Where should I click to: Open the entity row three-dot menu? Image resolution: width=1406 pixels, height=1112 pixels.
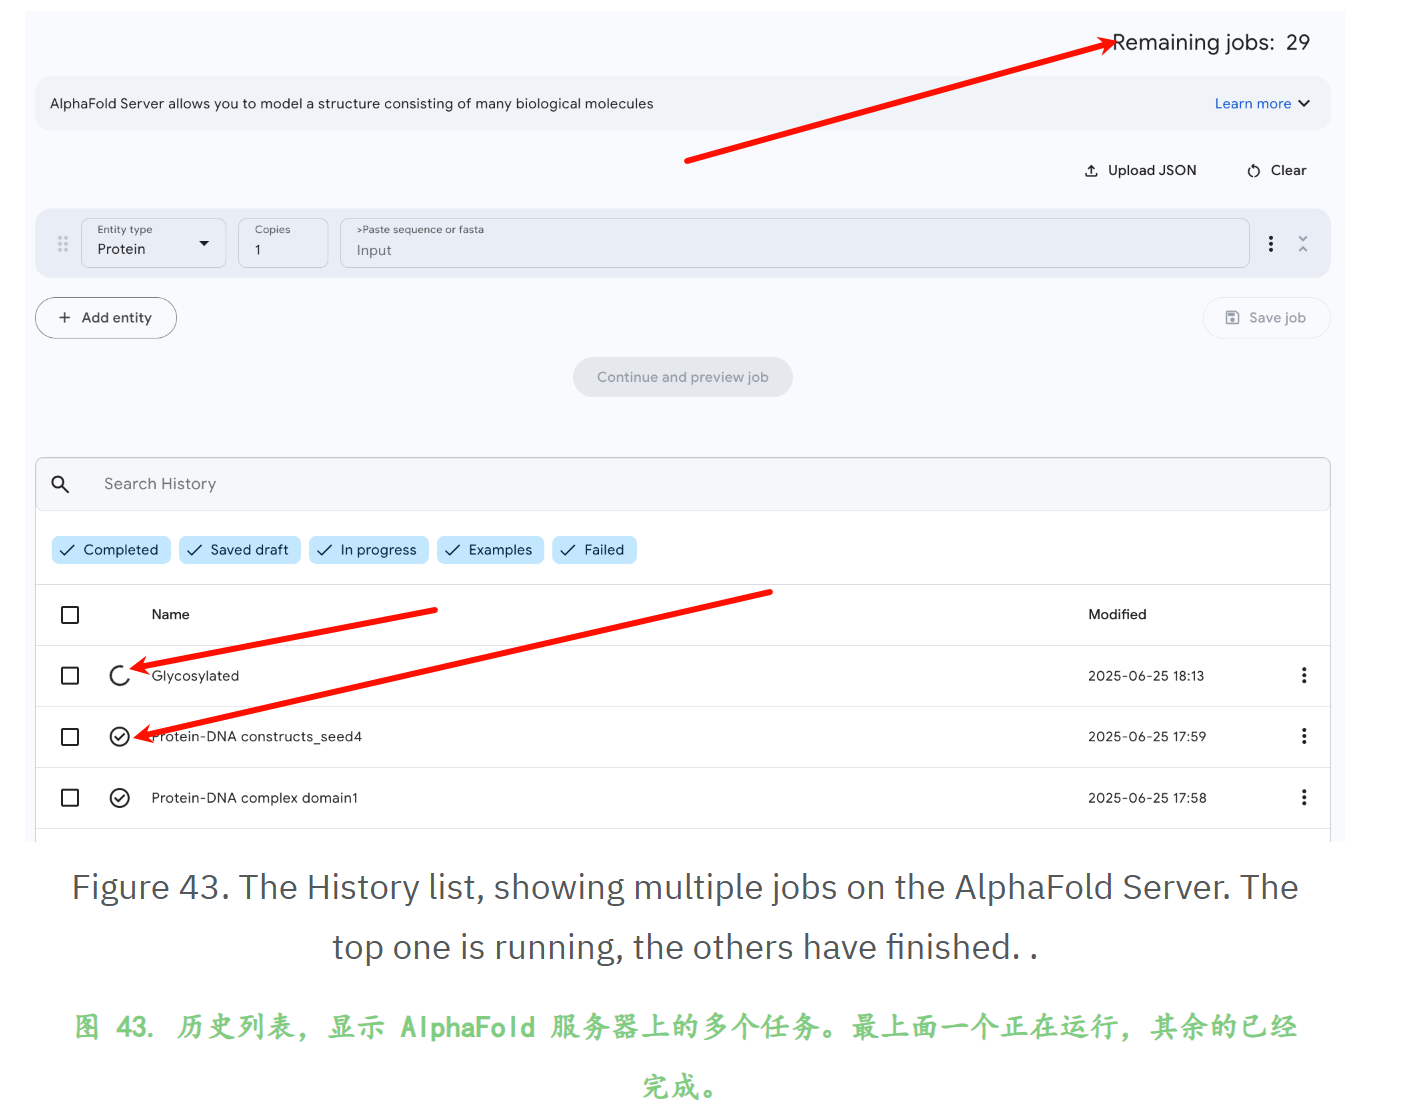pos(1270,243)
